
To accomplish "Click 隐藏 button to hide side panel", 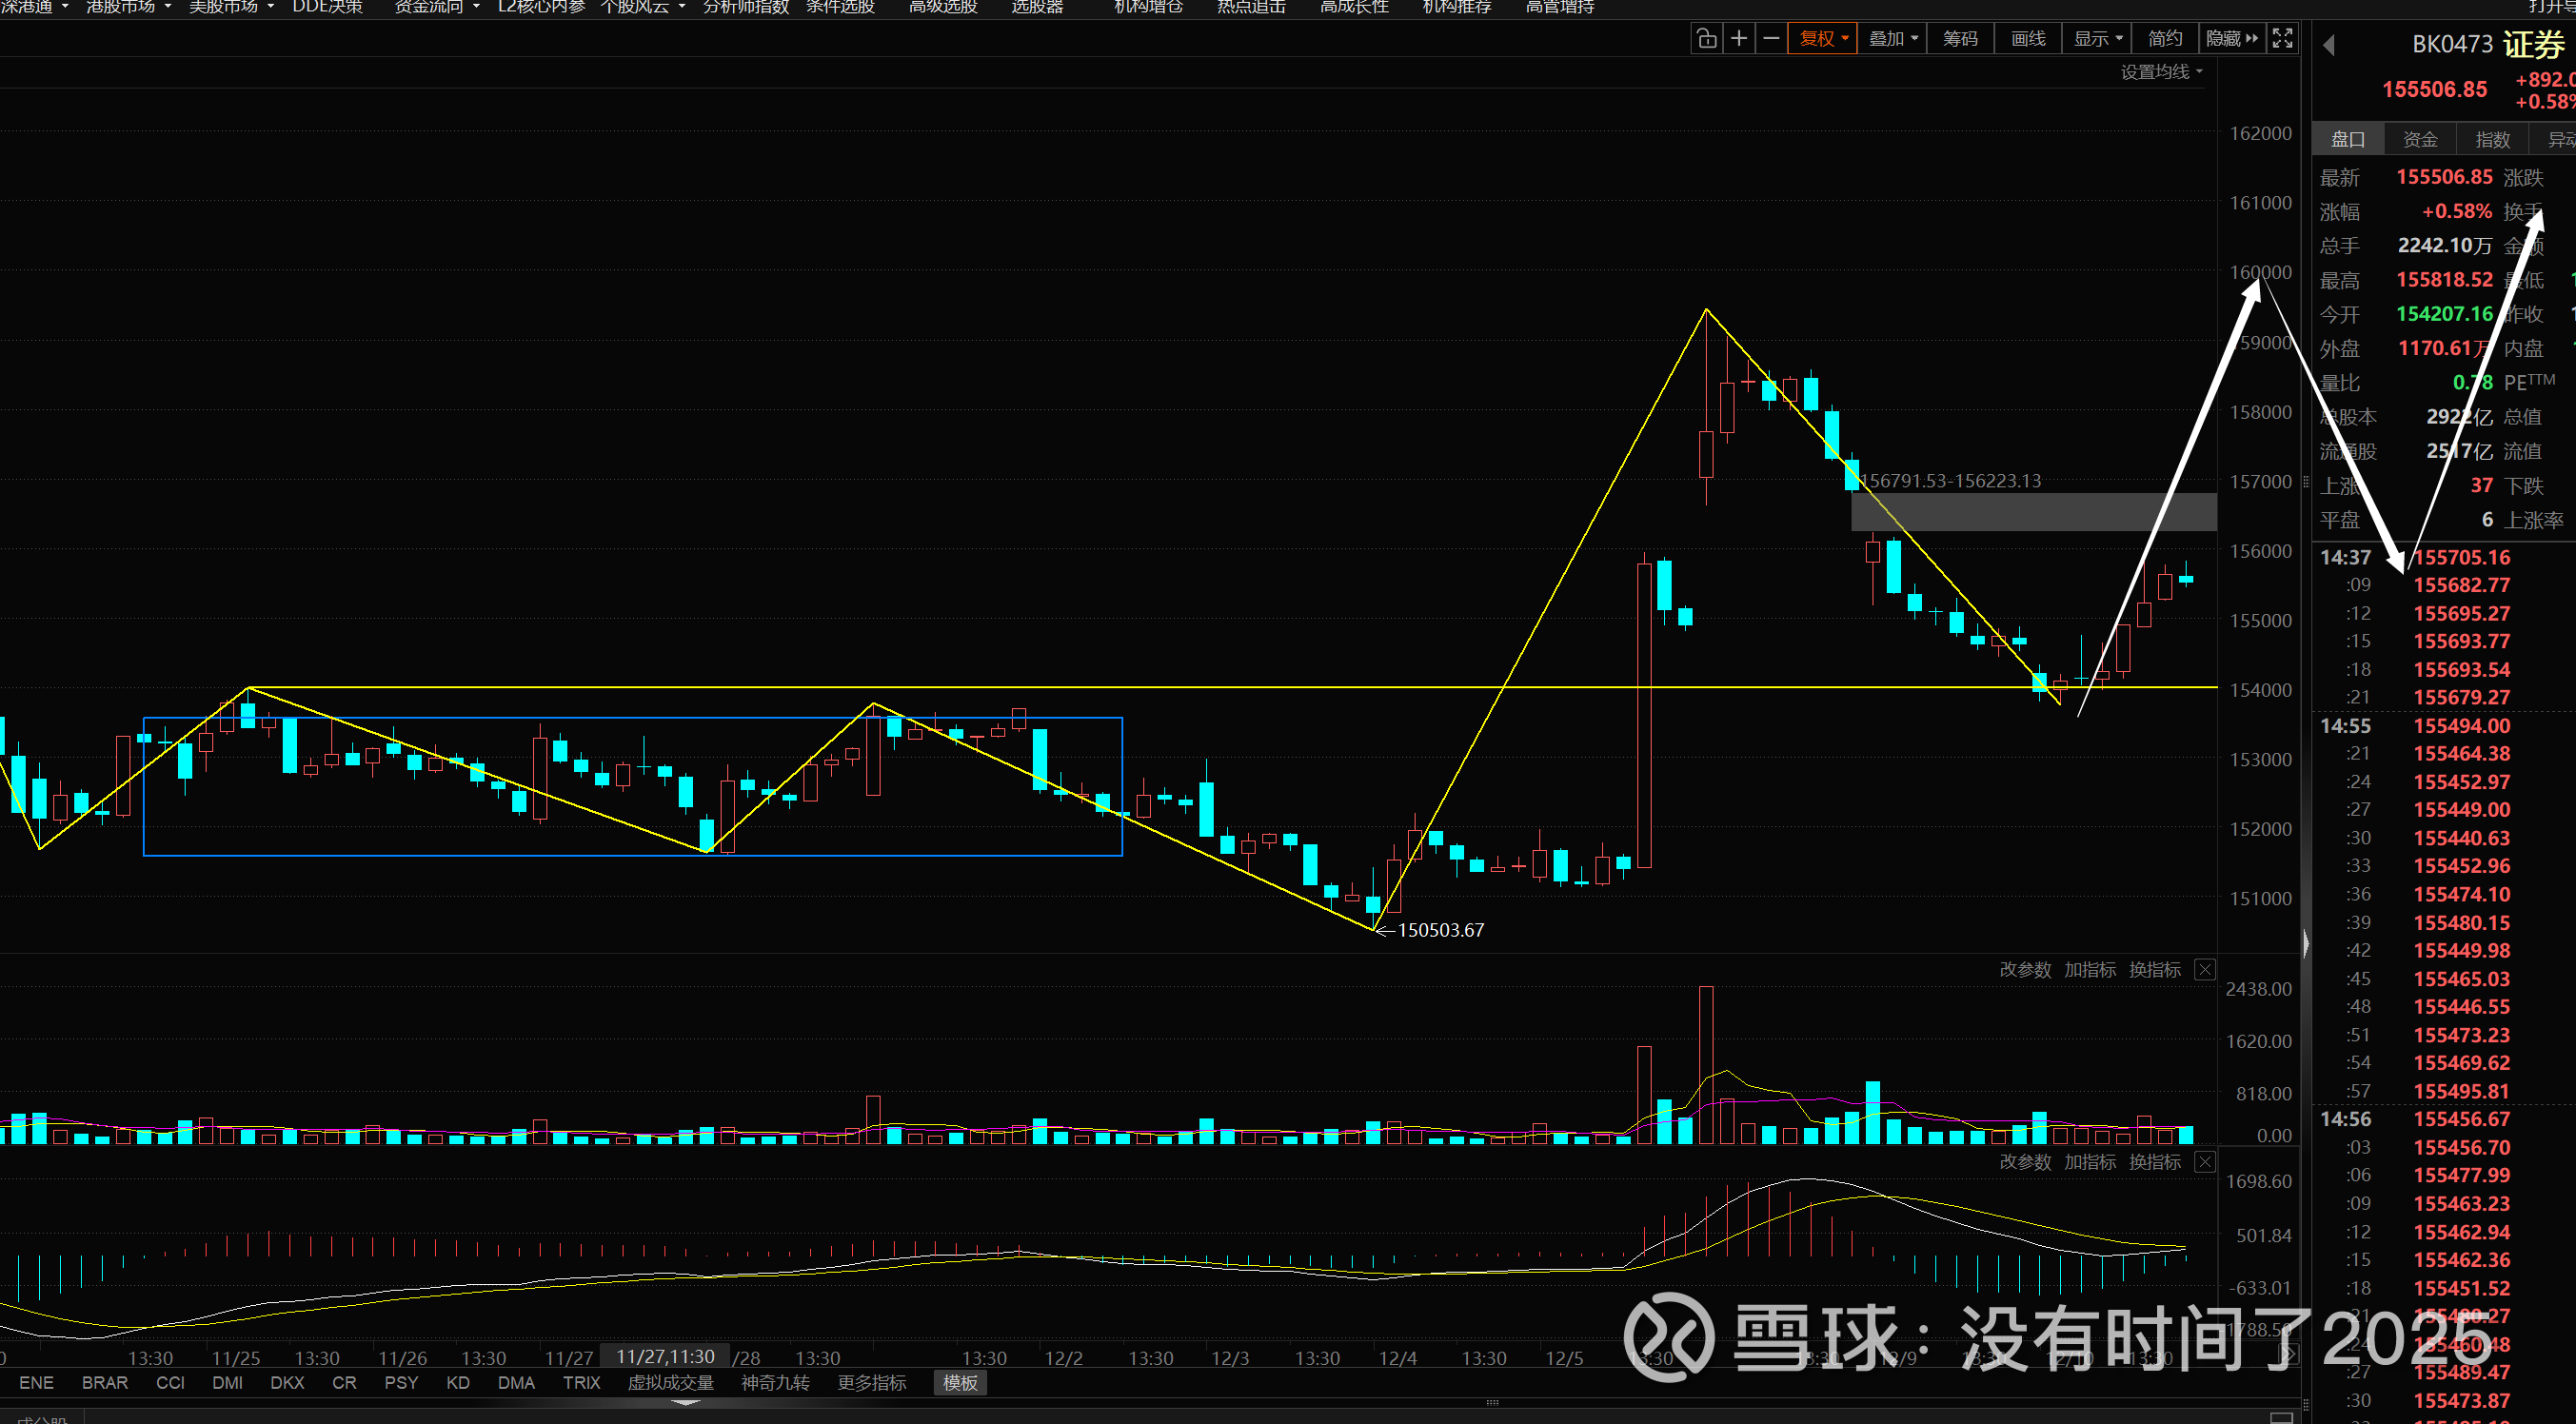I will [2231, 39].
